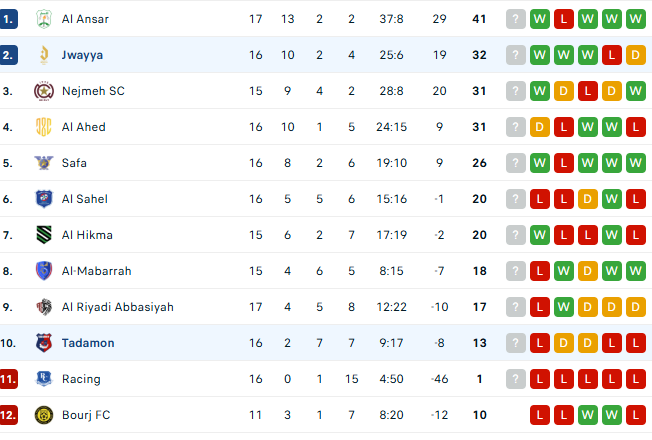Click the rank 1 position badge
Image resolution: width=652 pixels, height=440 pixels.
click(9, 19)
